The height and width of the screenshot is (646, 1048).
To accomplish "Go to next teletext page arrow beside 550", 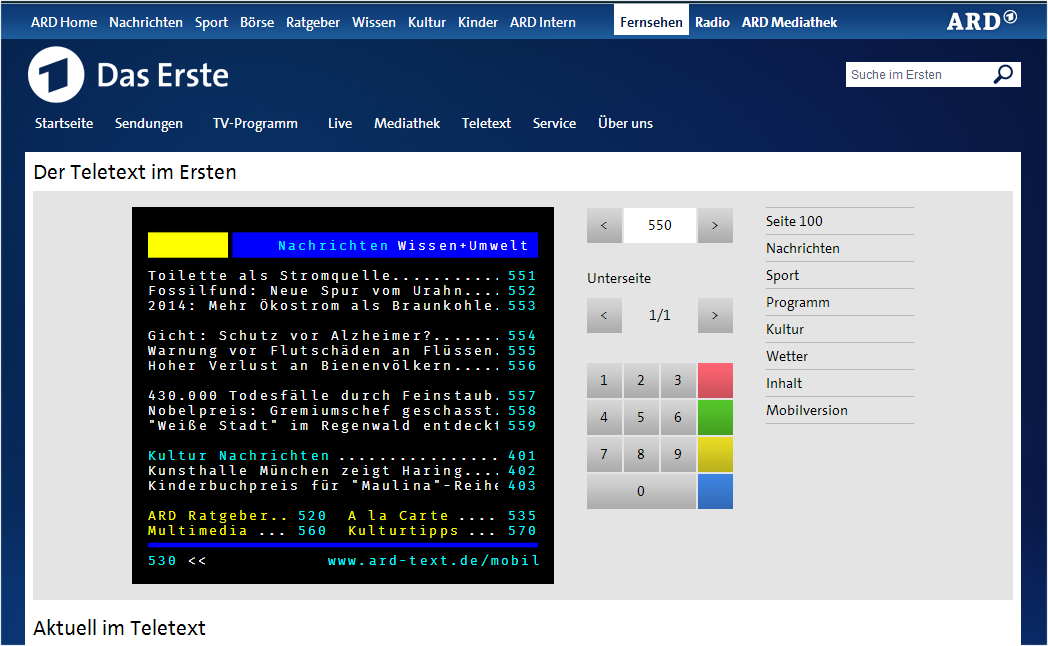I will click(x=715, y=225).
